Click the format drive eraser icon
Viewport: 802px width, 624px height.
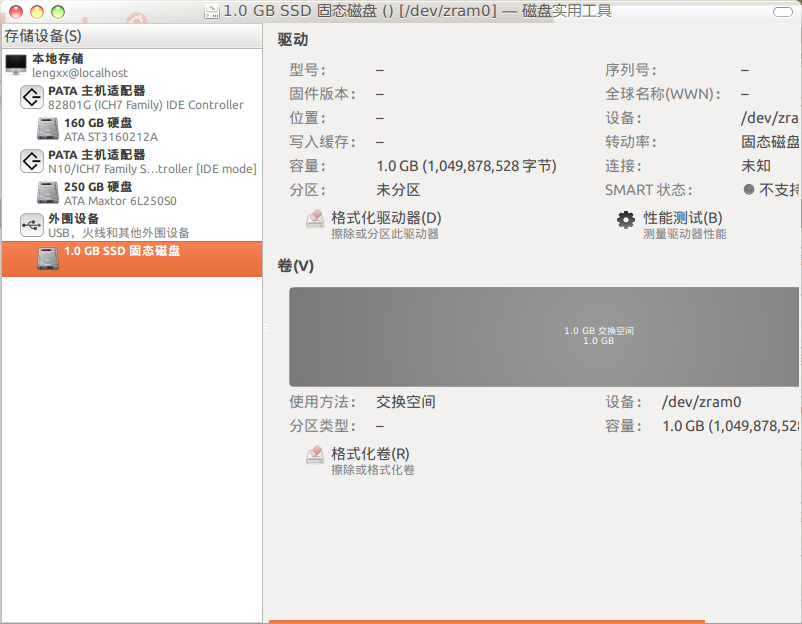pos(315,219)
